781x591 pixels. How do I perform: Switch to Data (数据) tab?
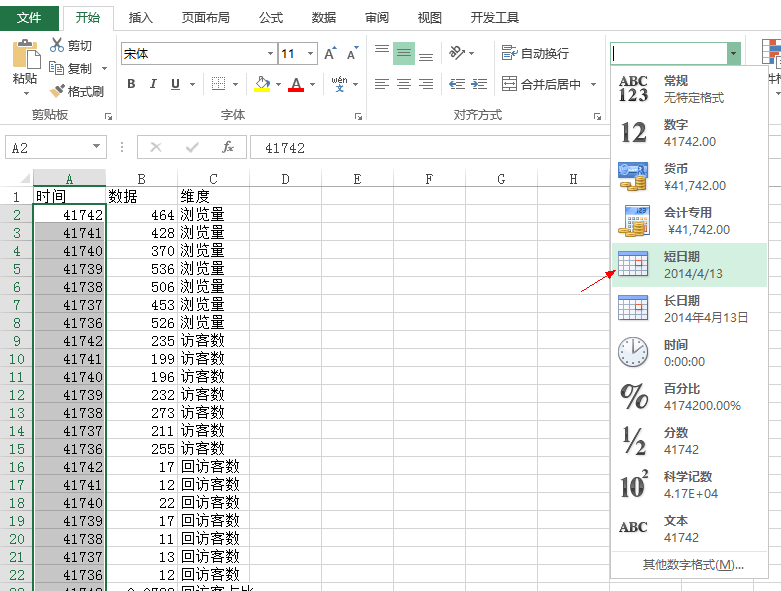click(324, 18)
